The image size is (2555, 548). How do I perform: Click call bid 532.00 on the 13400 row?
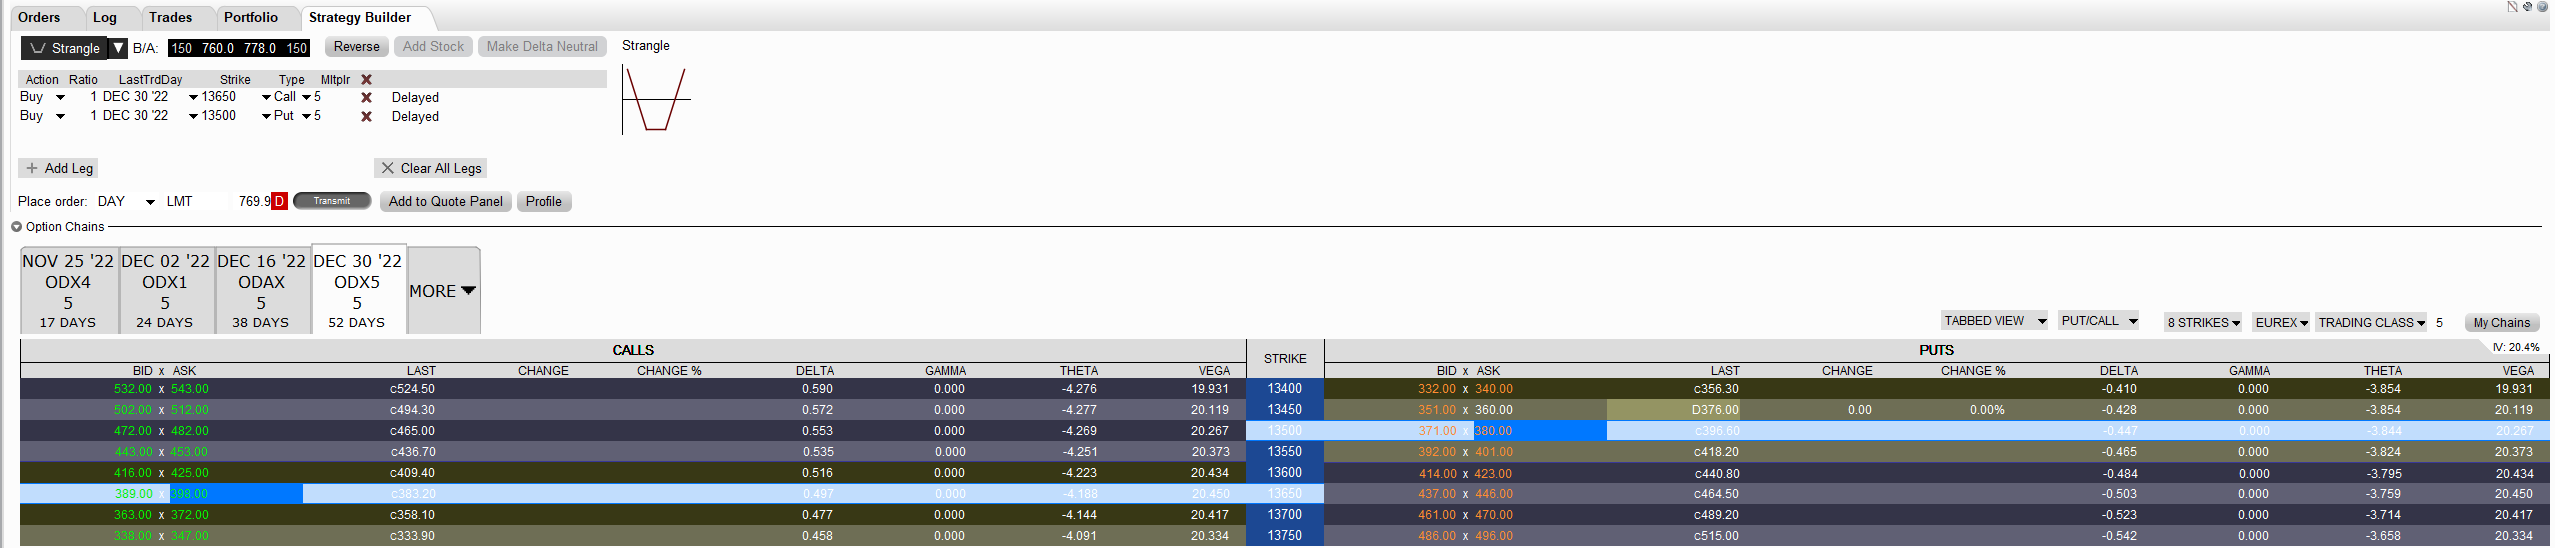pos(133,389)
